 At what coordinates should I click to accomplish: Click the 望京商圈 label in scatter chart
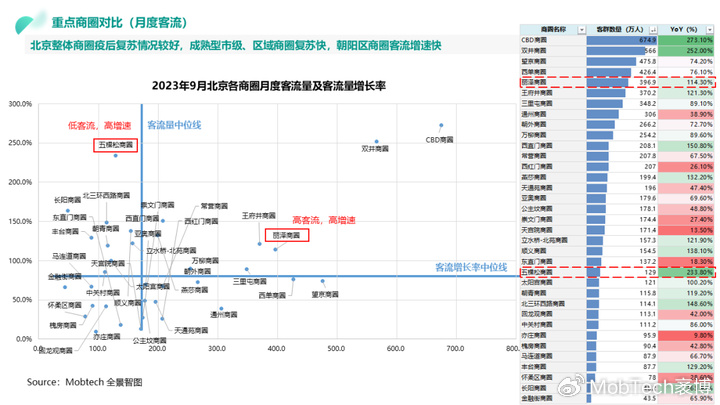point(325,294)
